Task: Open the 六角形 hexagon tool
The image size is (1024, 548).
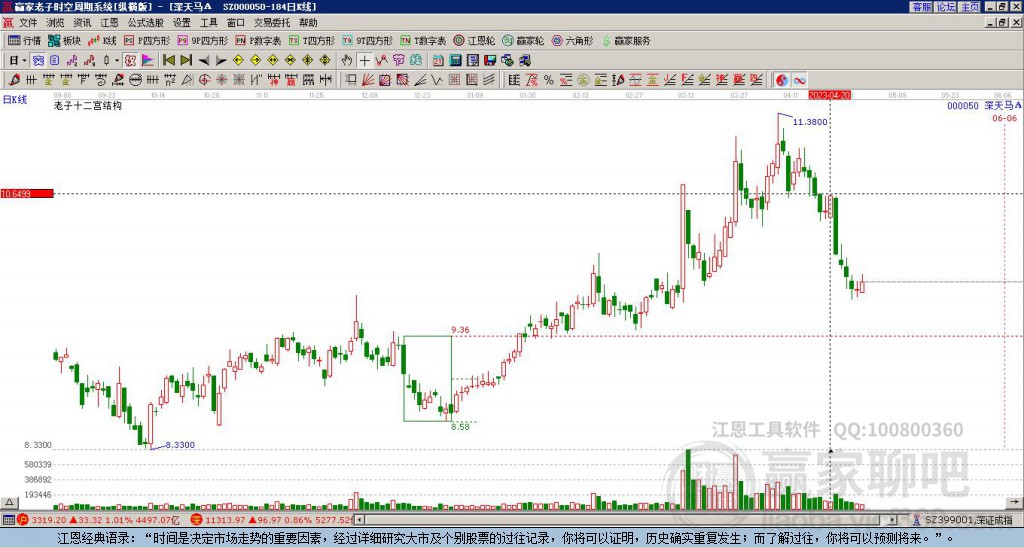Action: (572, 40)
